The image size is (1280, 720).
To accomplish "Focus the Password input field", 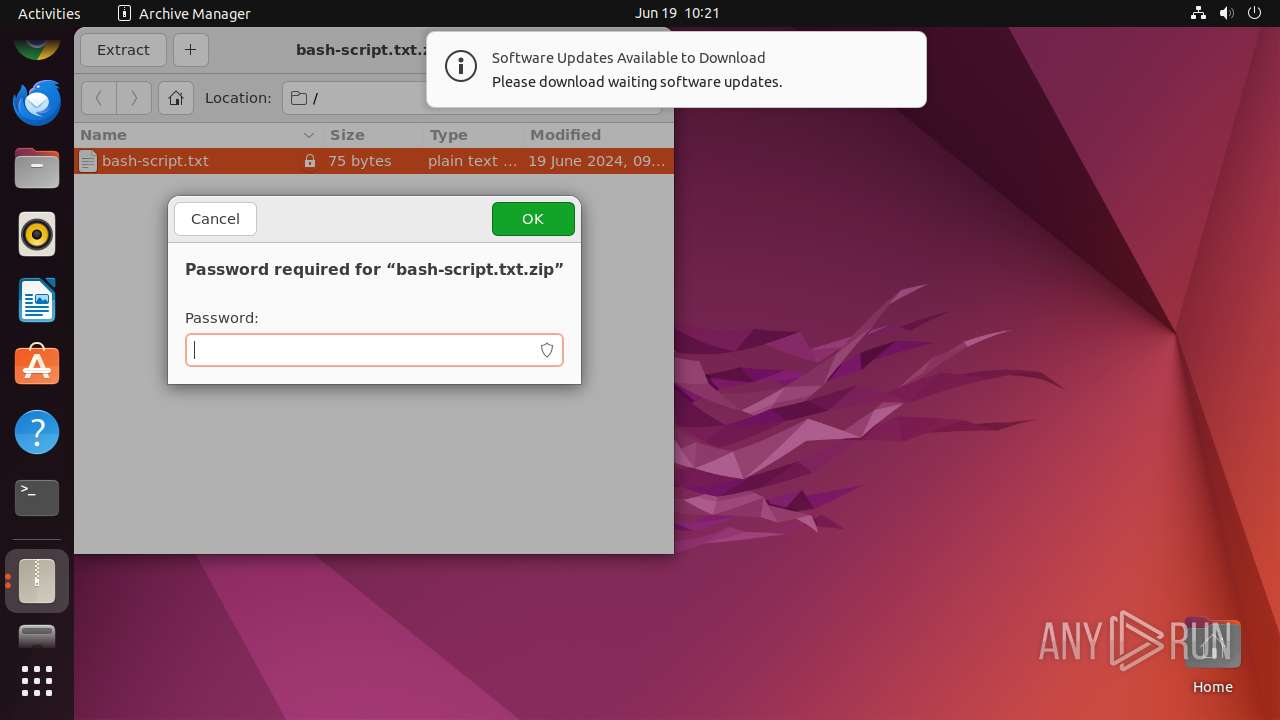I will (x=374, y=350).
